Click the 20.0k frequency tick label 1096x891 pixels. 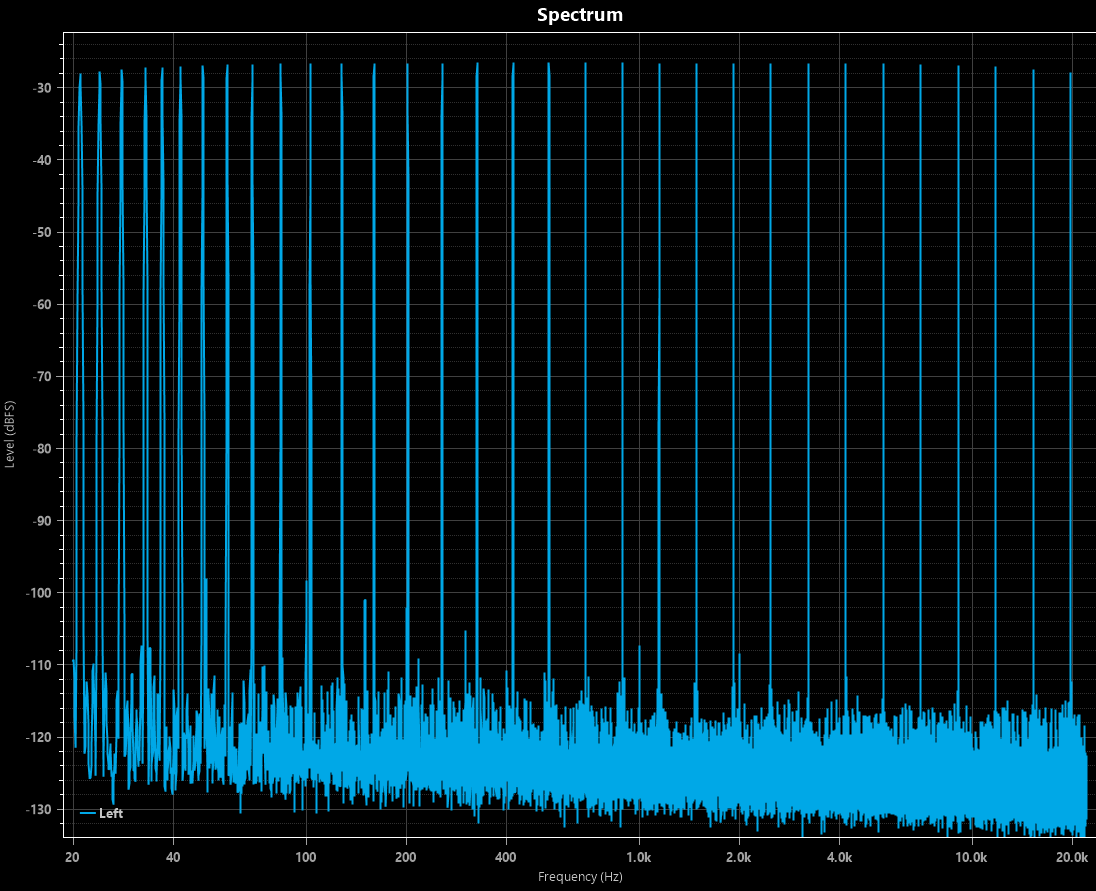pyautogui.click(x=1072, y=857)
